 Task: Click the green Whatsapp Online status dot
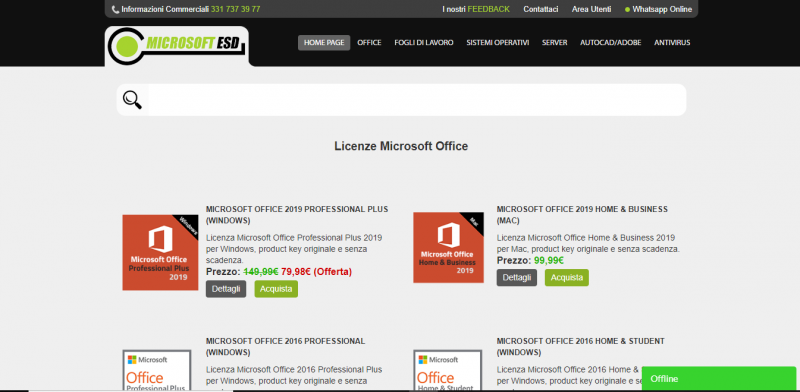[627, 9]
